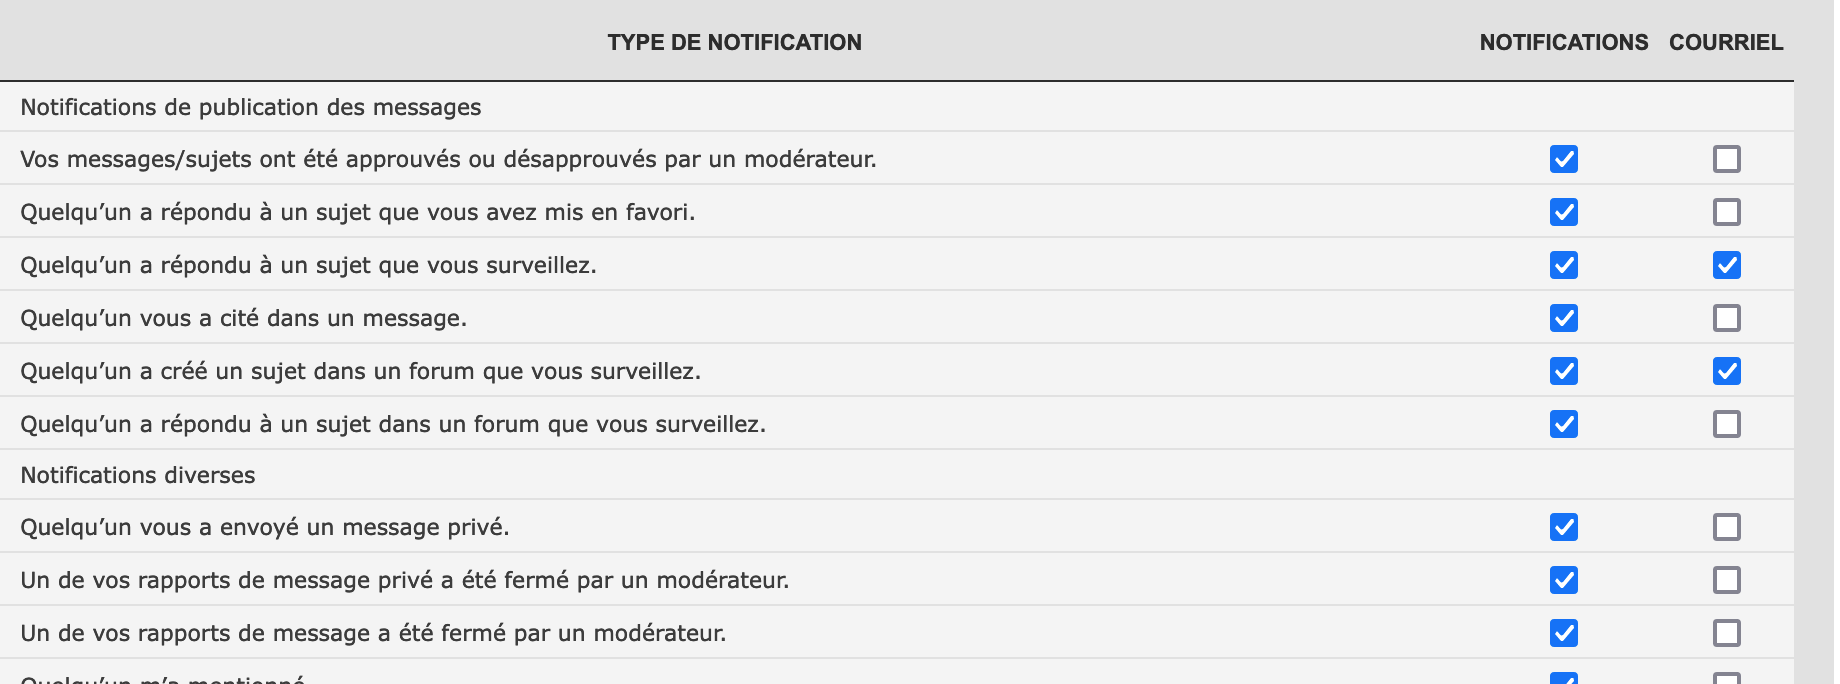Viewport: 1840px width, 684px height.
Task: Uncheck notification for reply in watched forum topic
Action: point(1564,424)
